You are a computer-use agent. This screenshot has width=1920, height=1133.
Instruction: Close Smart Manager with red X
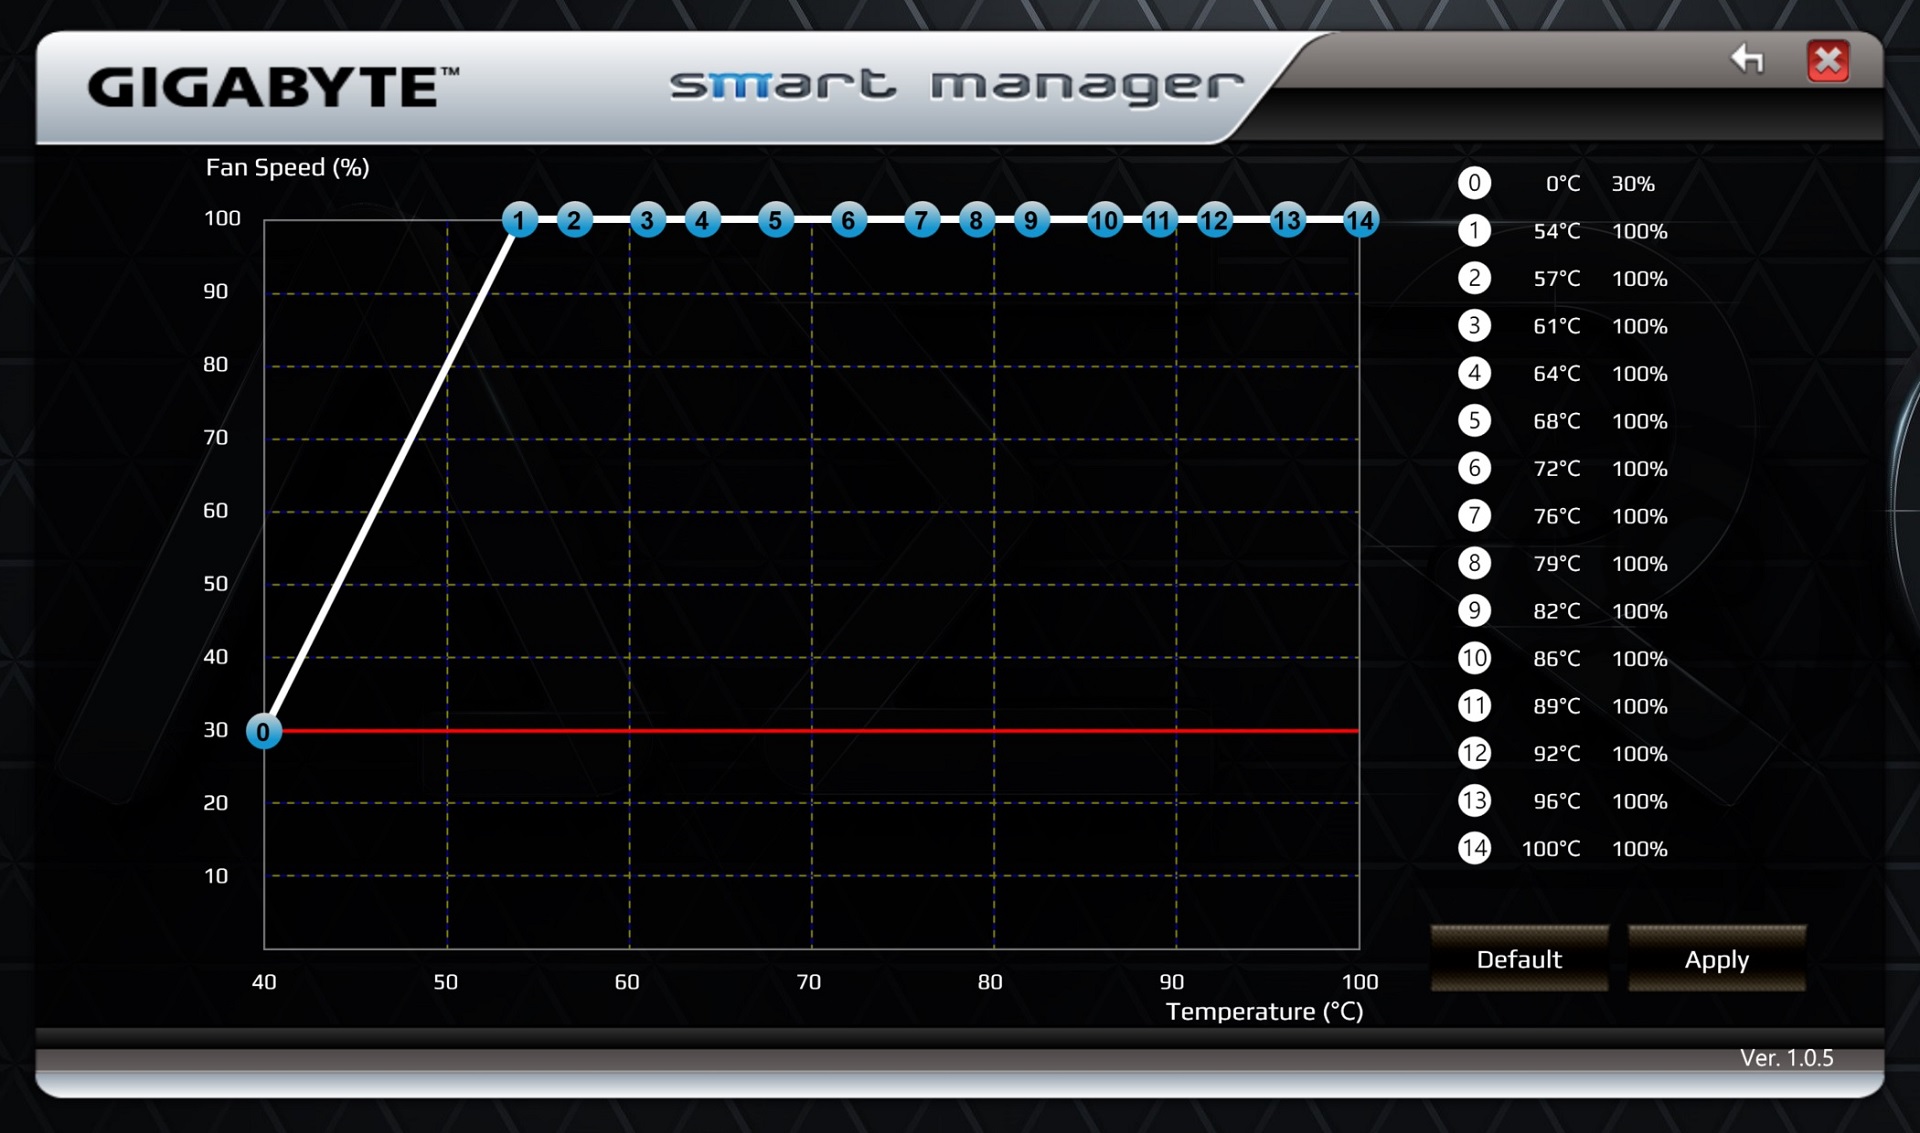[1828, 60]
